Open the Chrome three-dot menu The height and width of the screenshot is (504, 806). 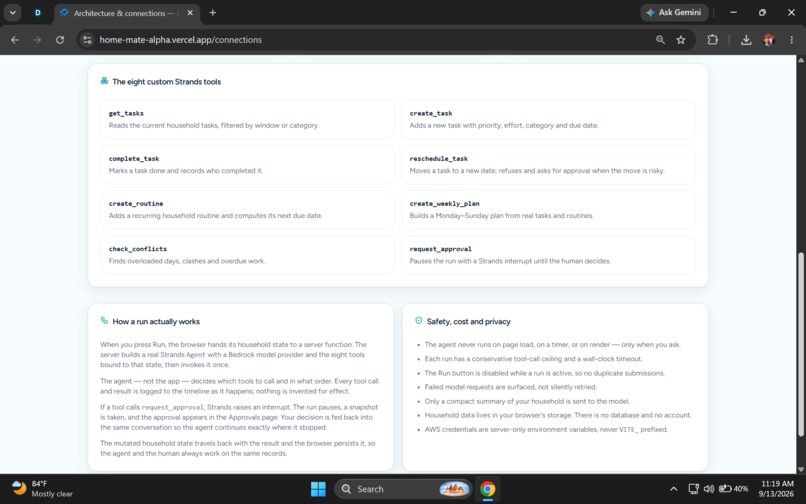[791, 40]
